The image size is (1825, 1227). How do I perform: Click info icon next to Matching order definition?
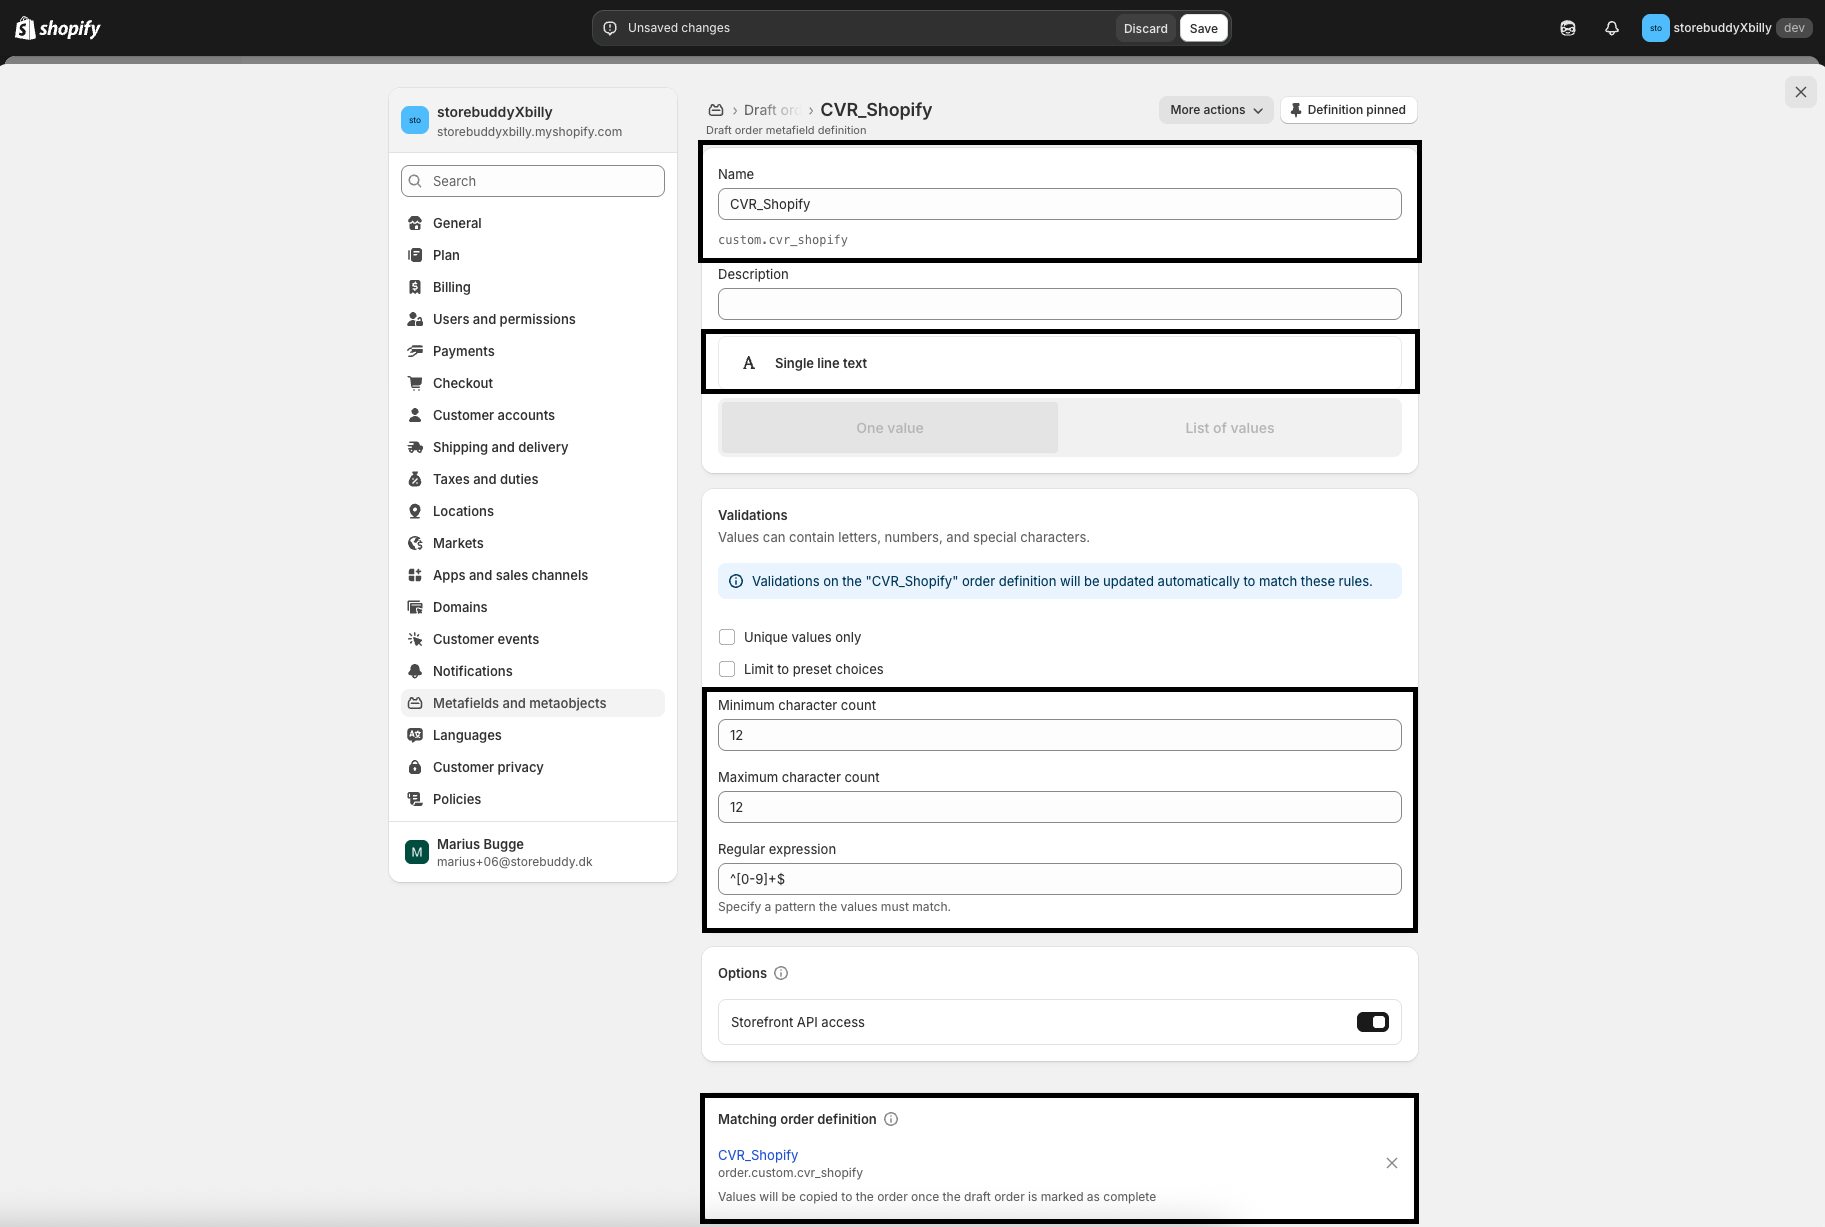point(891,1119)
